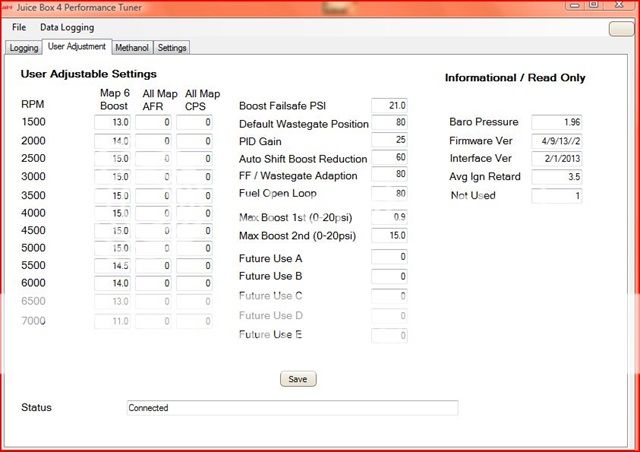Click the Default Wastegate Position field

[x=389, y=124]
